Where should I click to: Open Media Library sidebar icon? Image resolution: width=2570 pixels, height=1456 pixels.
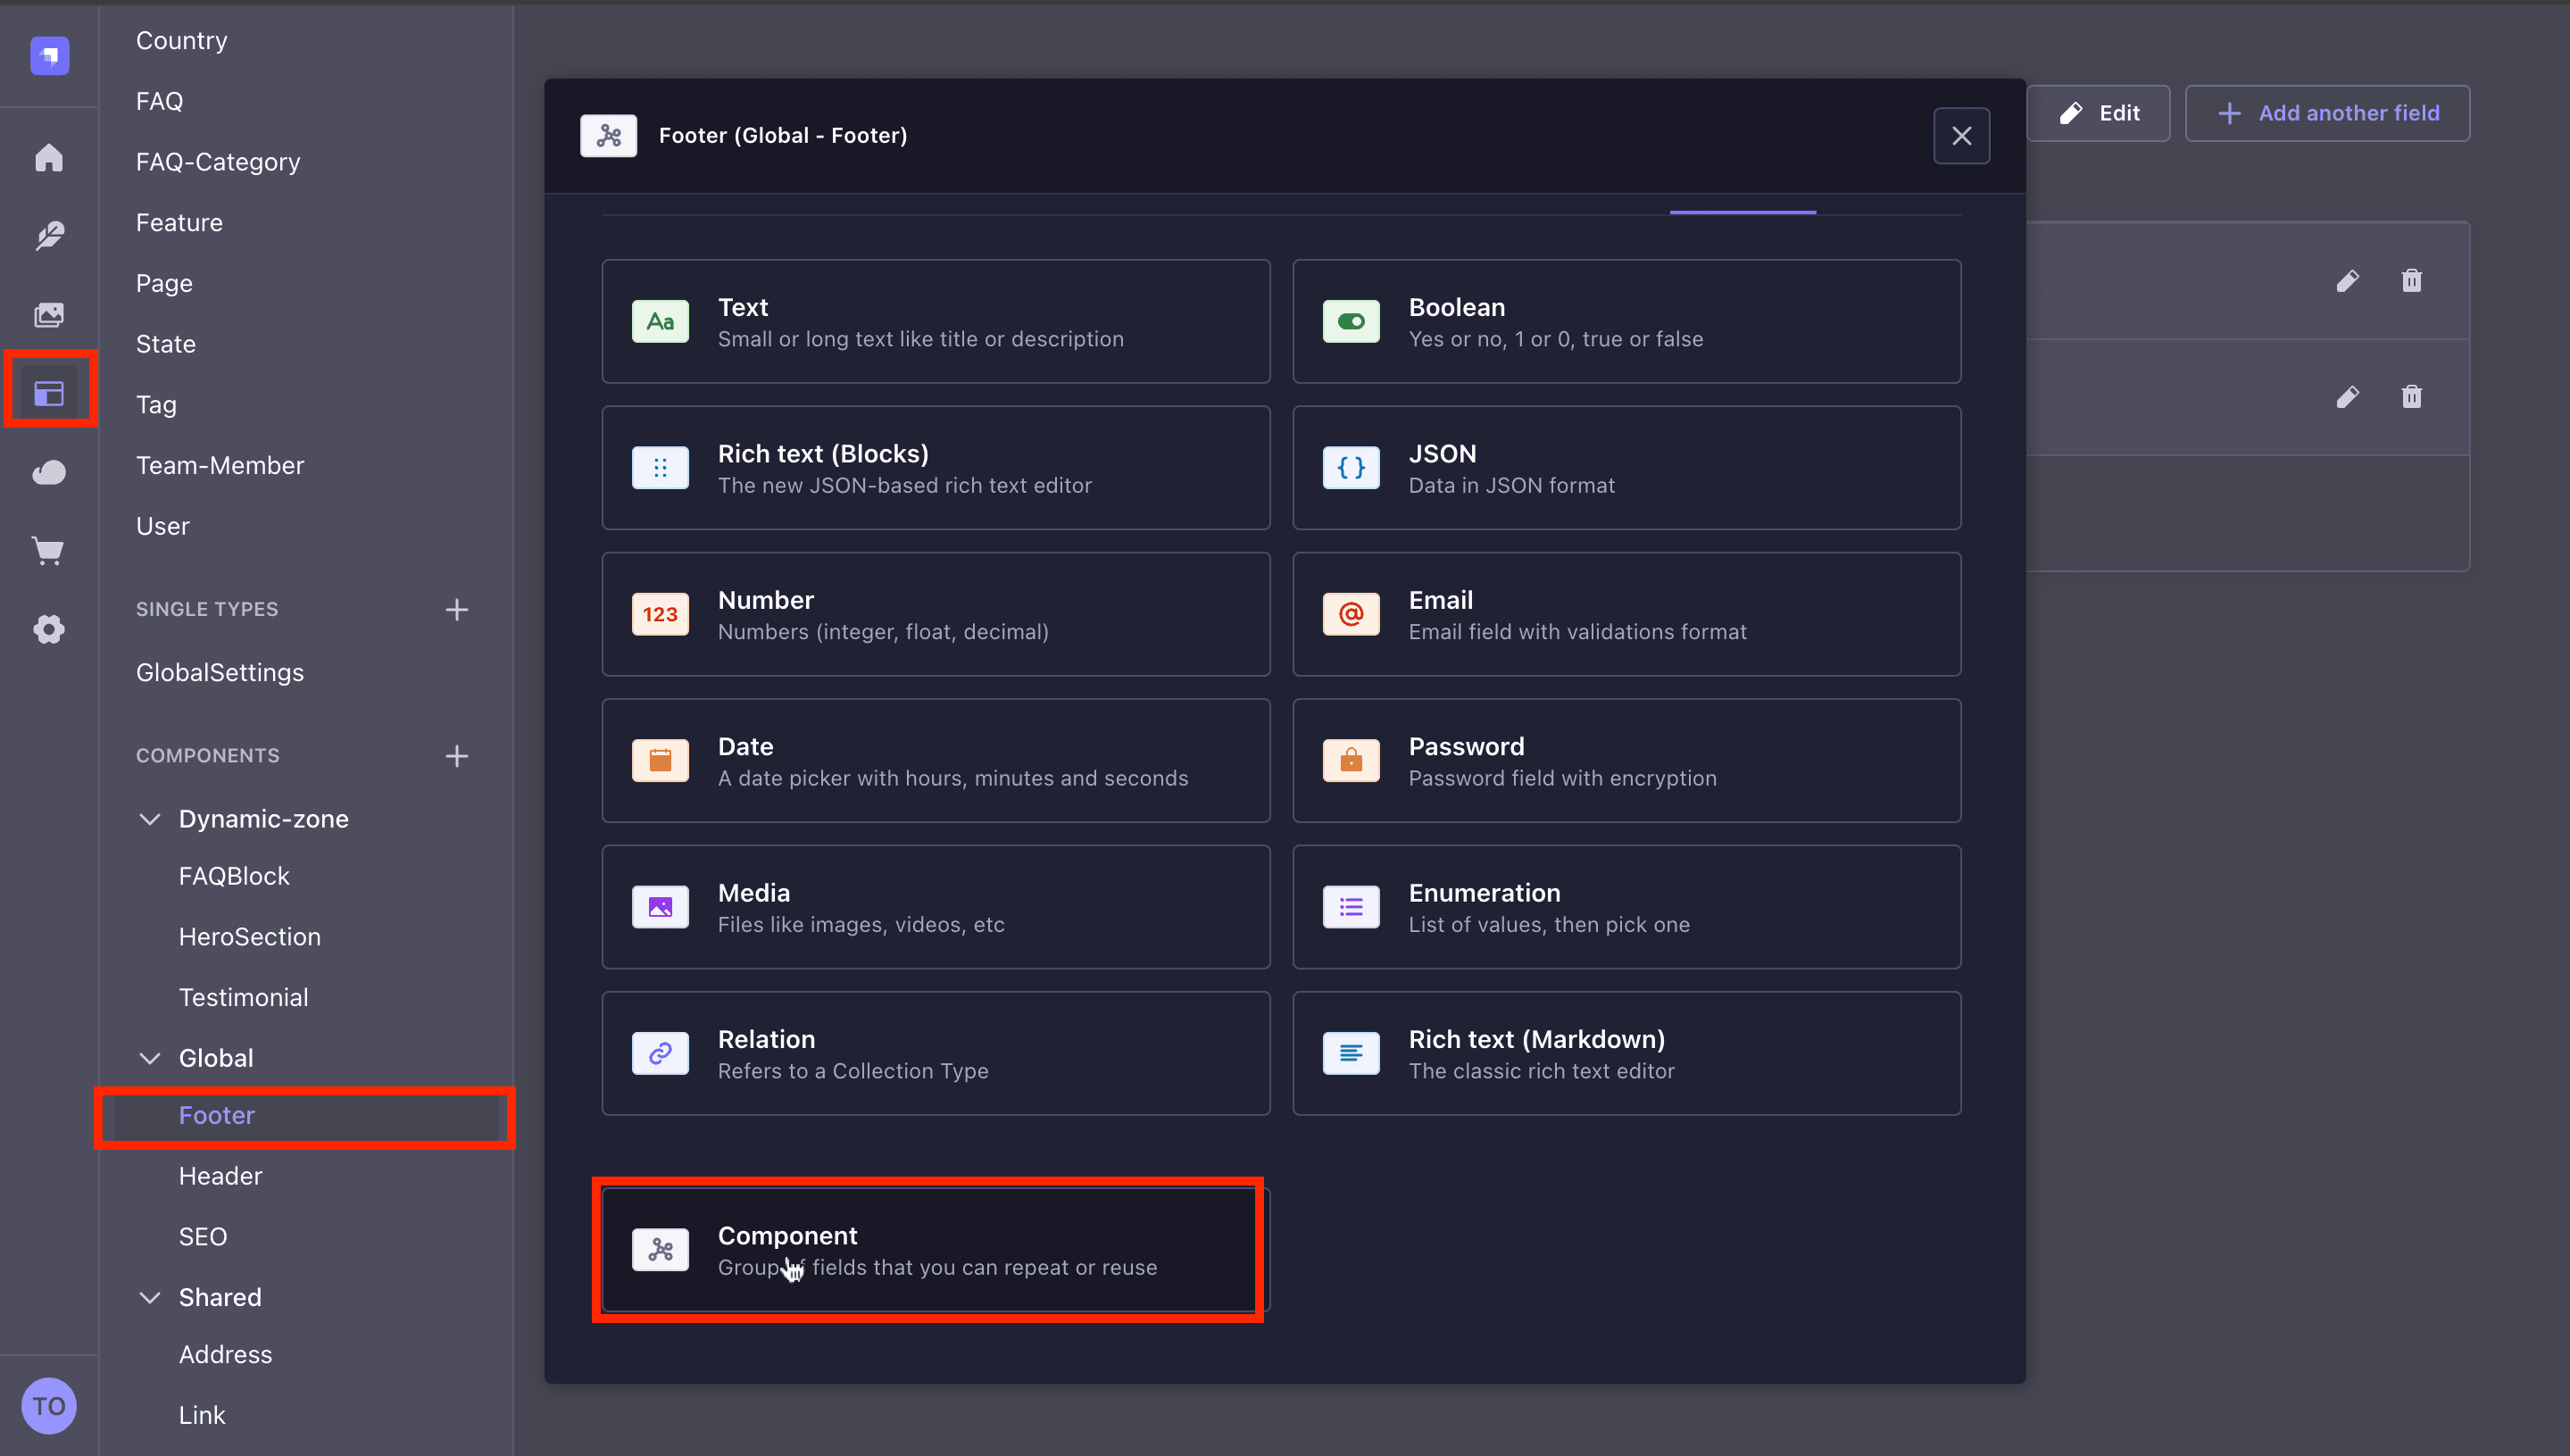tap(49, 315)
